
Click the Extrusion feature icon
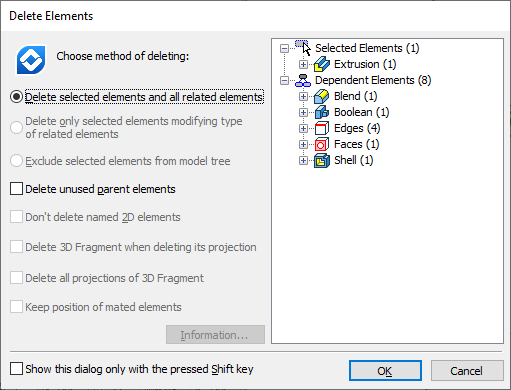(322, 64)
